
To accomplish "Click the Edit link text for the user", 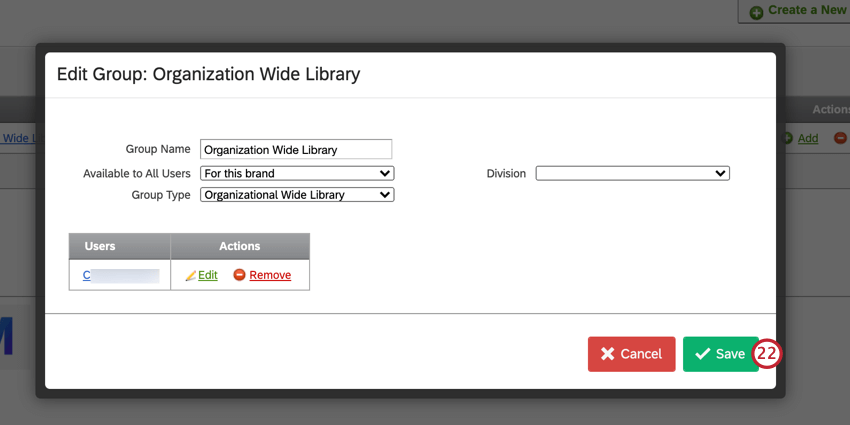I will click(x=207, y=275).
